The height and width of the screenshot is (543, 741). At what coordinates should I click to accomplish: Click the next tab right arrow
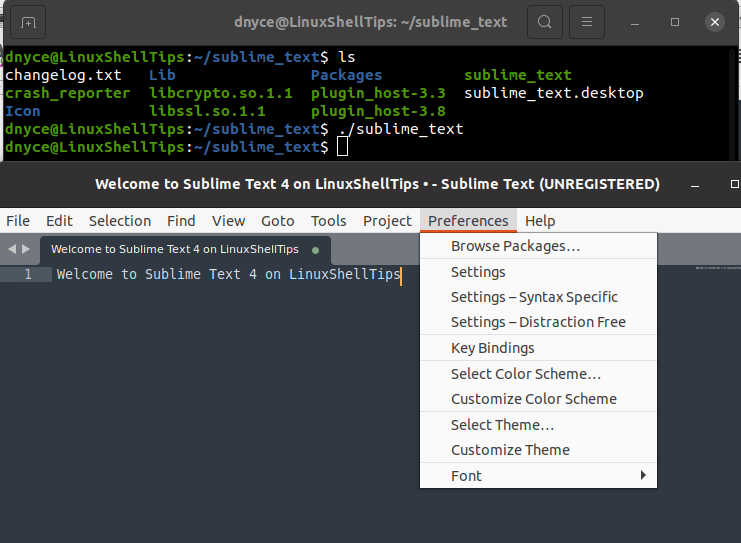26,249
